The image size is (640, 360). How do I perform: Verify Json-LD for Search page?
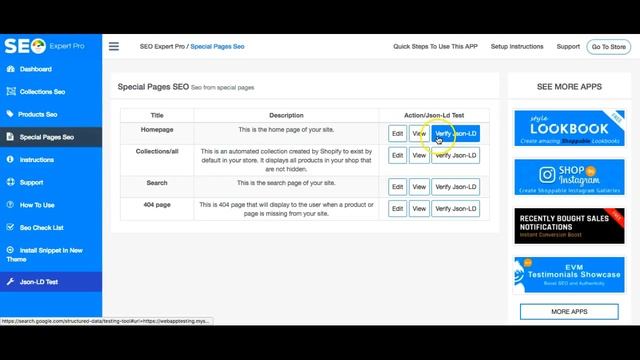point(456,187)
